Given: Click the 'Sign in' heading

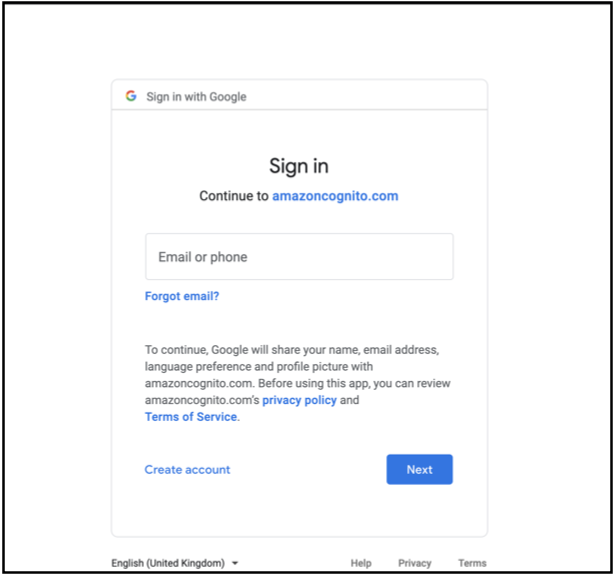Looking at the screenshot, I should 299,166.
